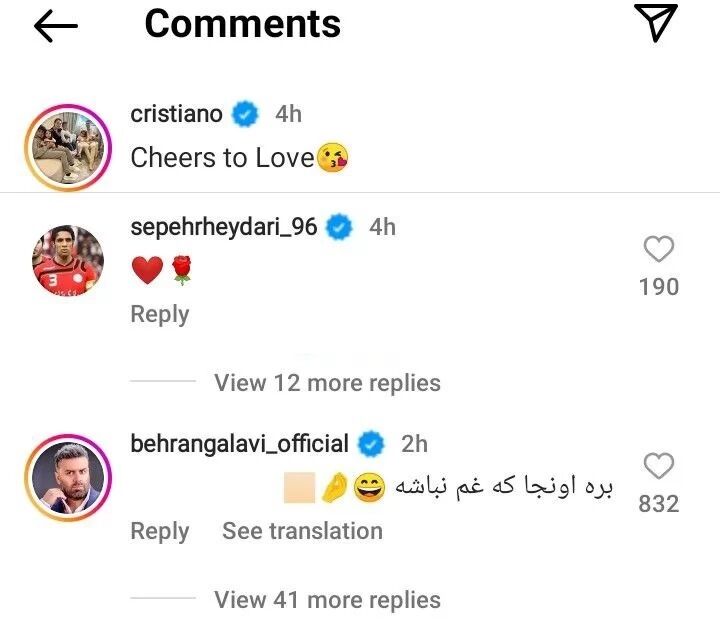The height and width of the screenshot is (638, 720).
Task: Click behrangalavi_official's verified badge
Action: pyautogui.click(x=371, y=442)
